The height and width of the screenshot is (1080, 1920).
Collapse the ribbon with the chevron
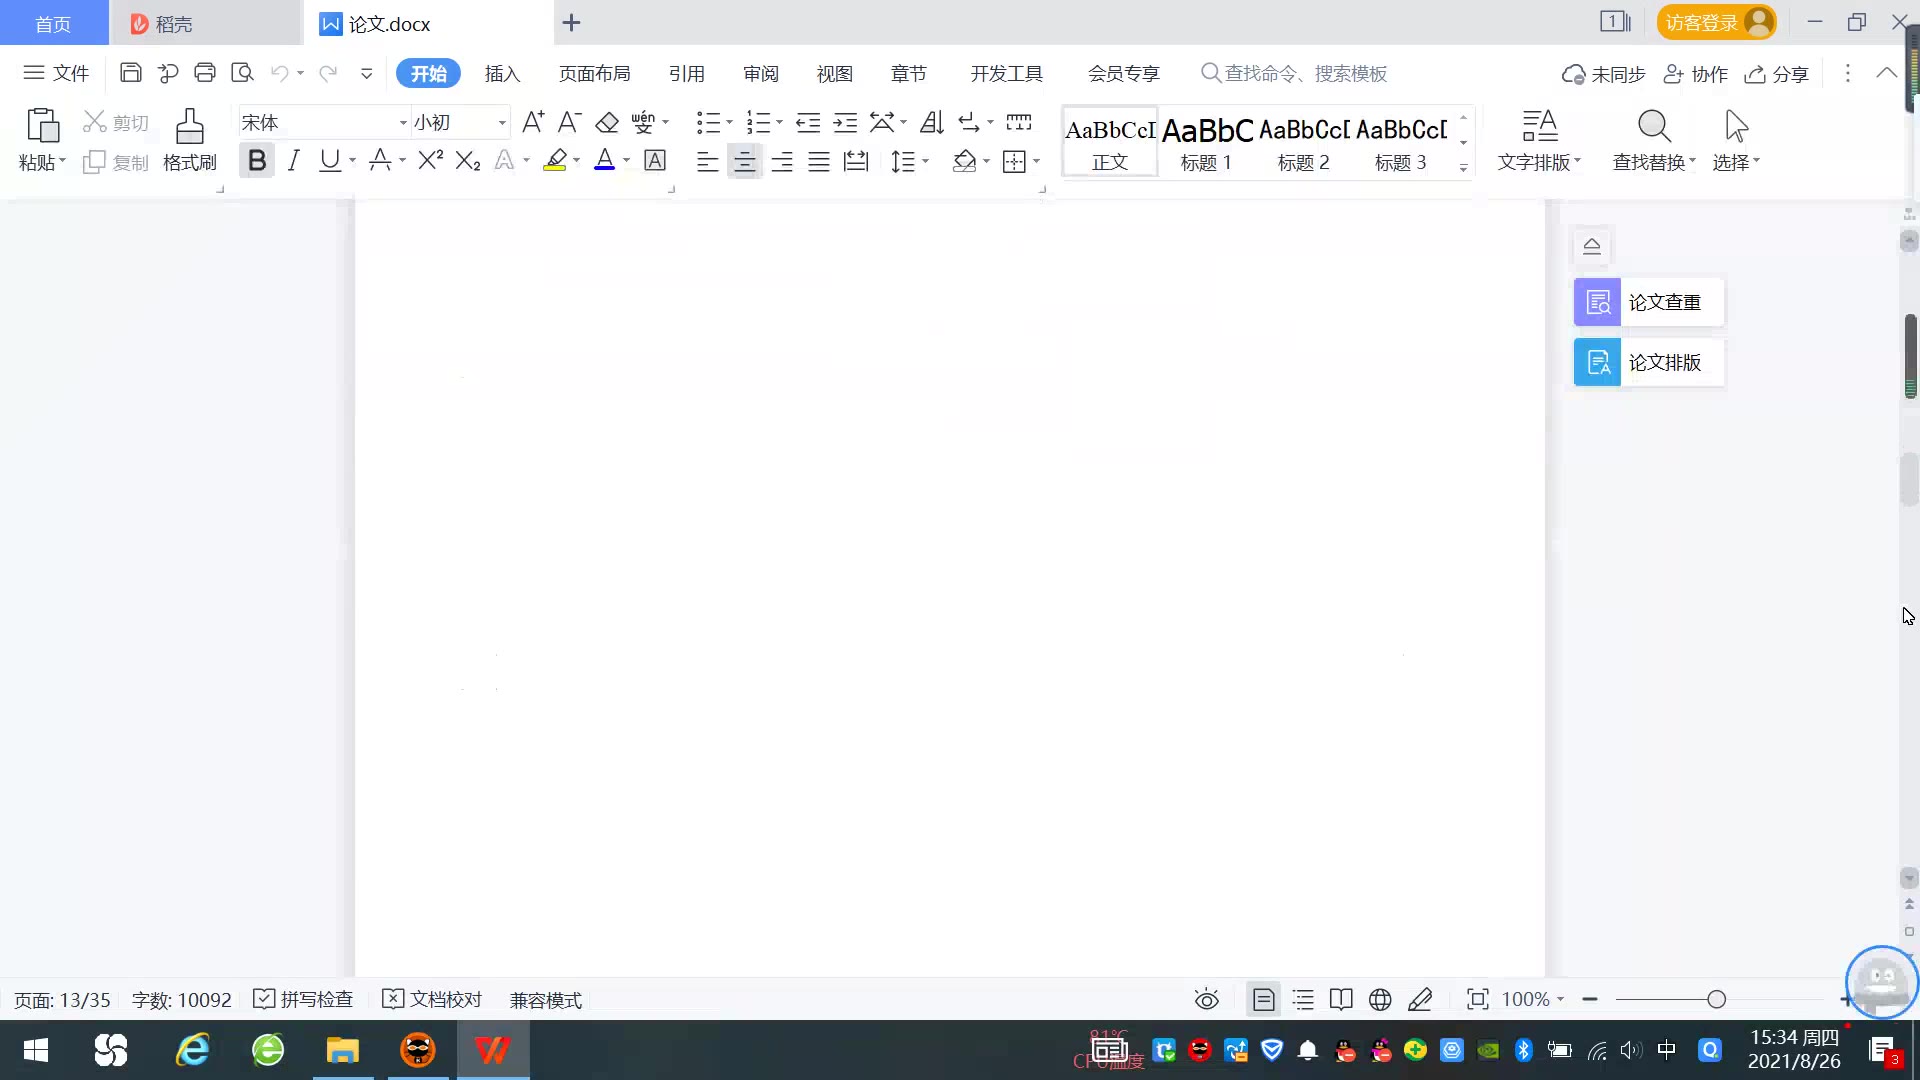[1887, 73]
